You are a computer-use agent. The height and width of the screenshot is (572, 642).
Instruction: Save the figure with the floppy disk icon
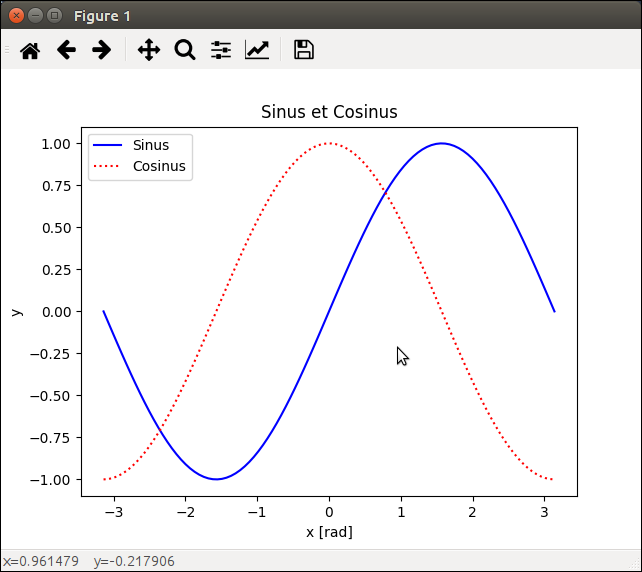[x=304, y=50]
